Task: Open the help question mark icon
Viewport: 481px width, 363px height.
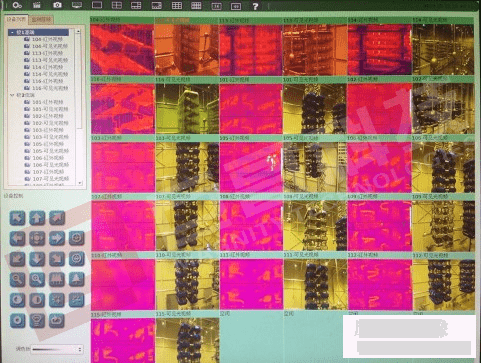Action: pos(255,6)
